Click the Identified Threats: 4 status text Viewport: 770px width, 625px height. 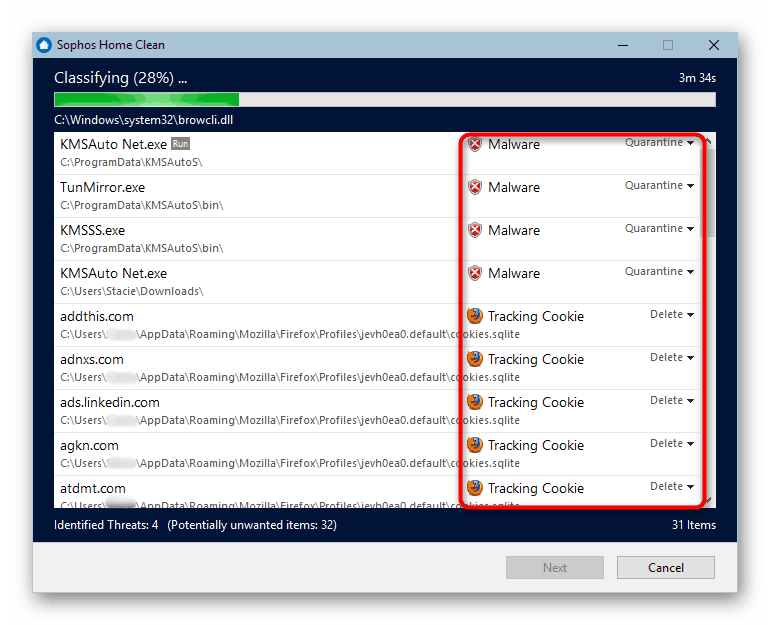point(106,525)
